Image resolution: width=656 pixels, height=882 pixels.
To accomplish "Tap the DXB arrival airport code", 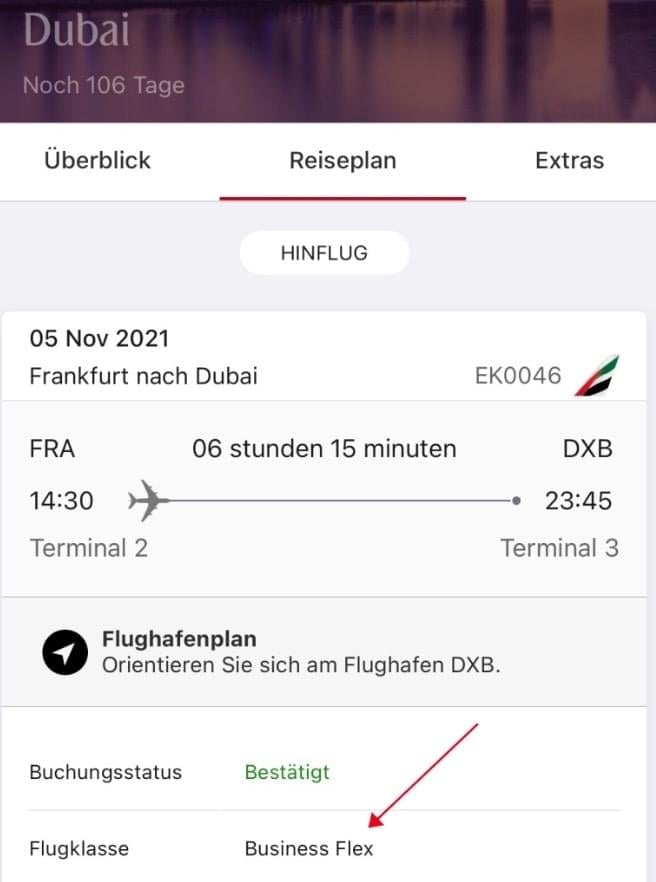I will (587, 449).
